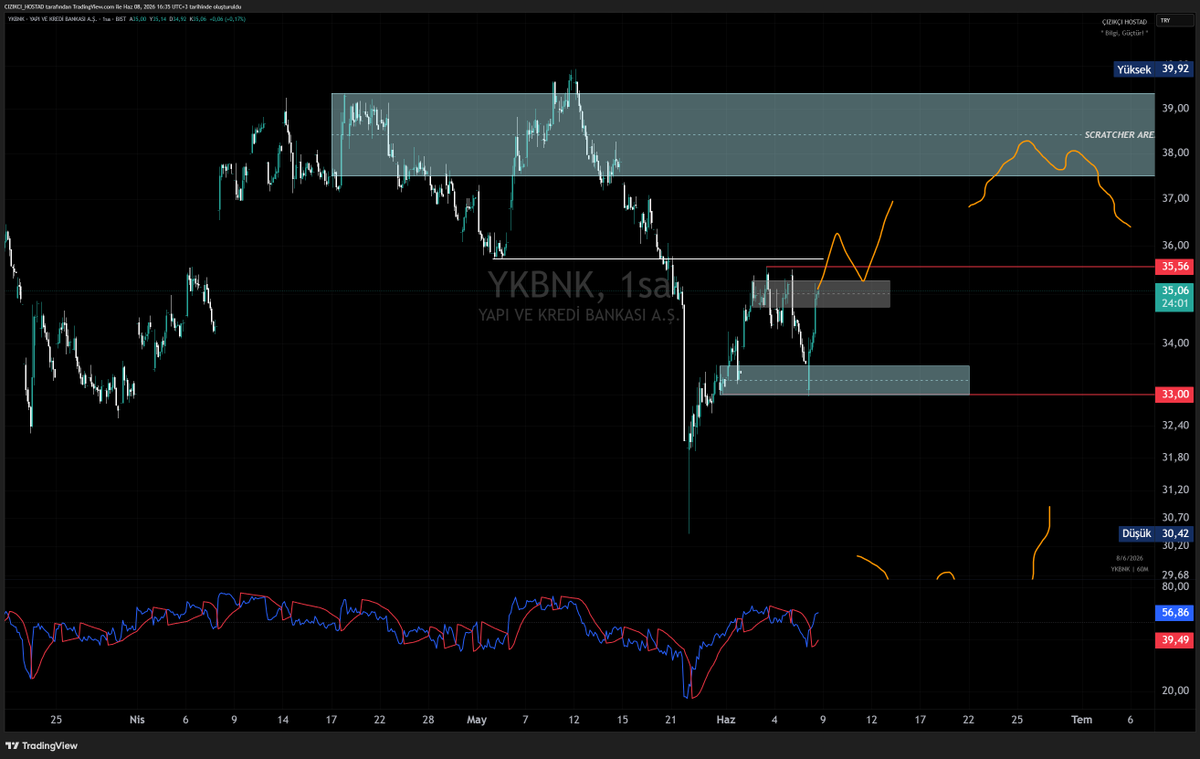1200x759 pixels.
Task: Click the 25 date label at time axis start
Action: pos(56,719)
